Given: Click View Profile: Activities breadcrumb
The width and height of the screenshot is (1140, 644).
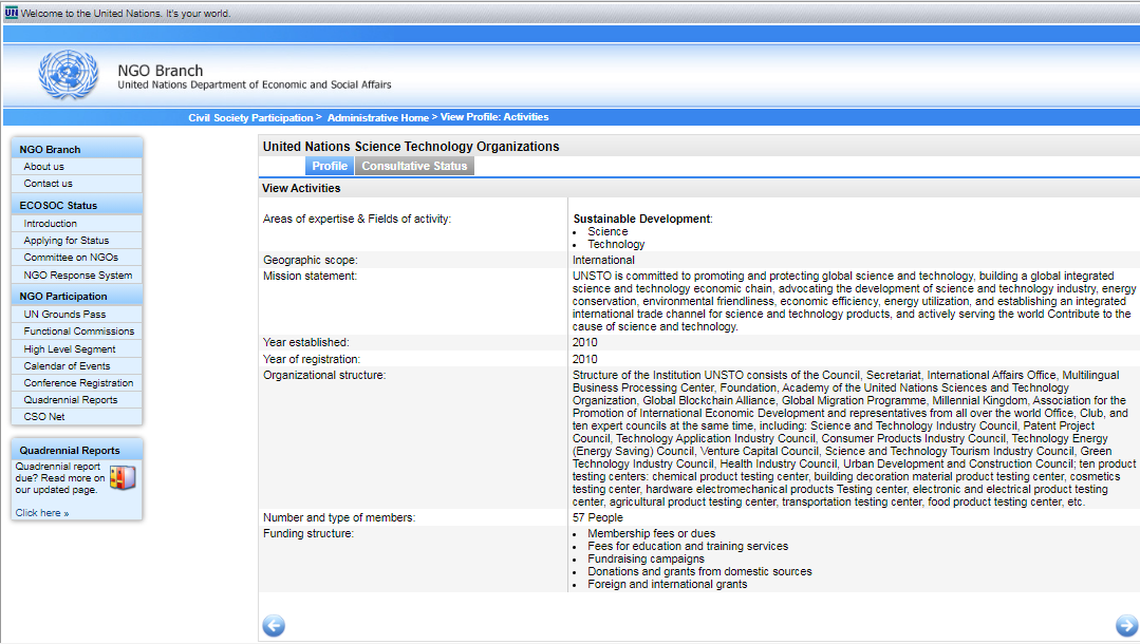Looking at the screenshot, I should pyautogui.click(x=494, y=117).
